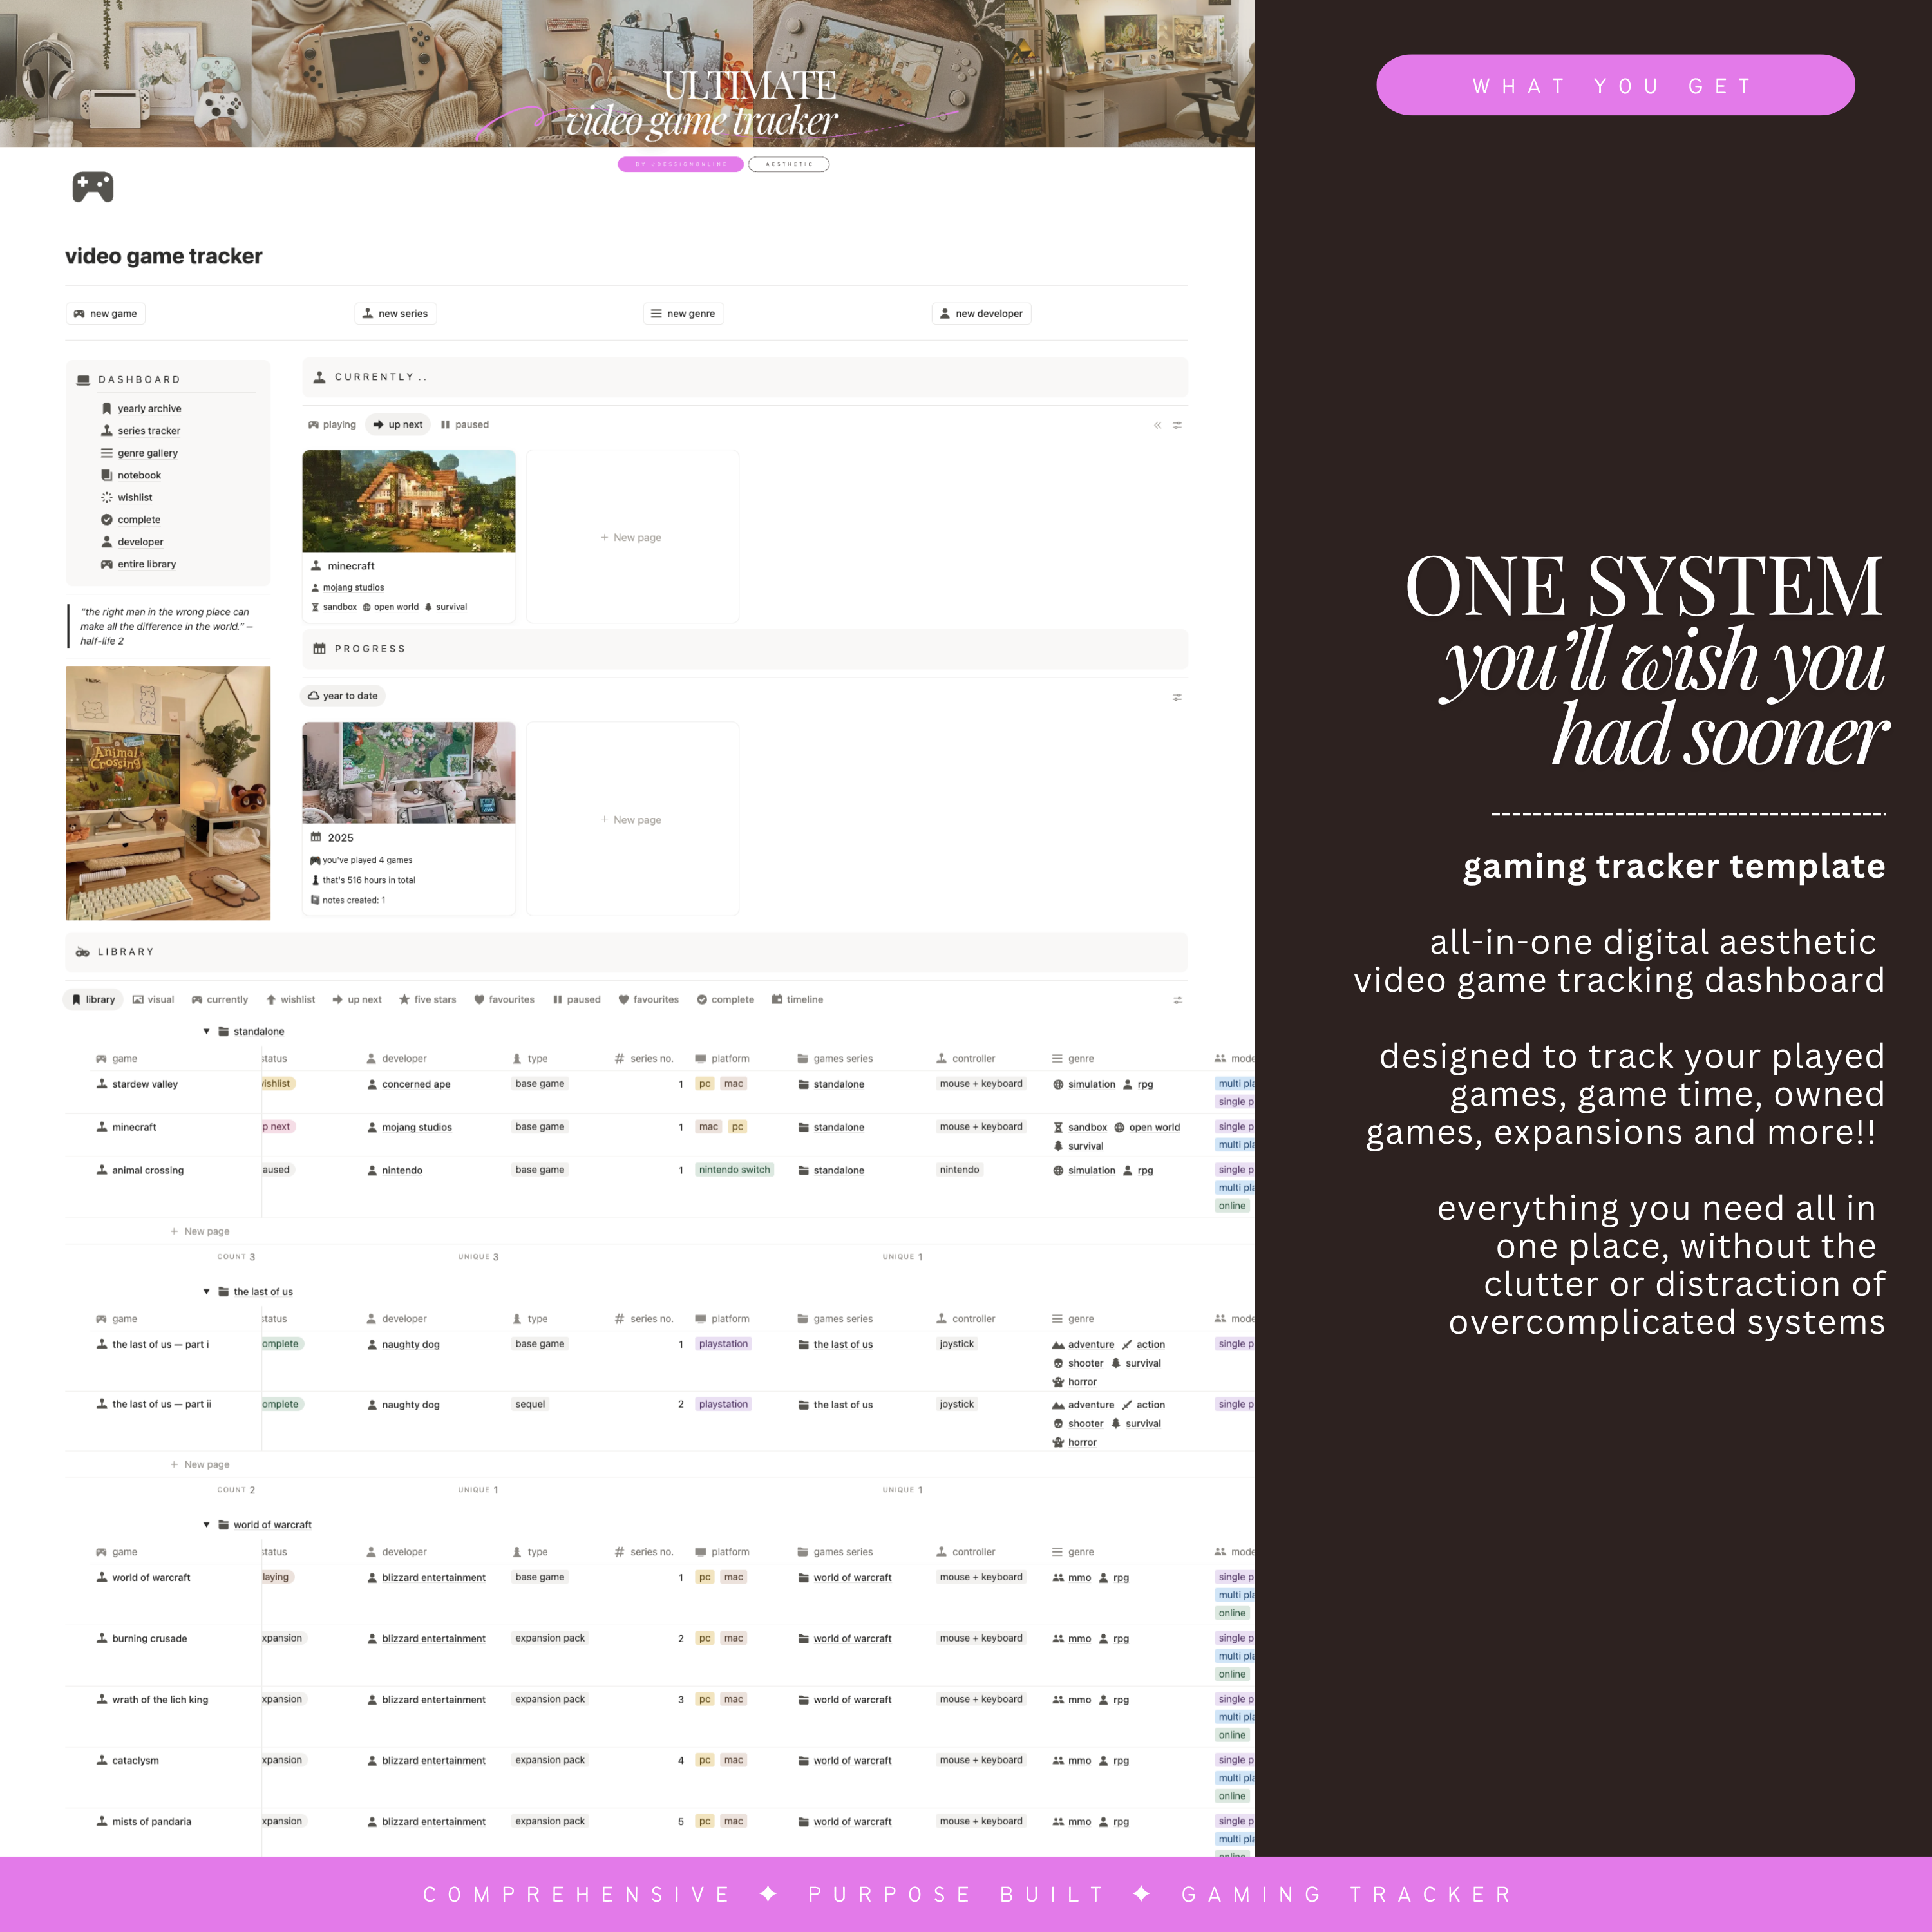The width and height of the screenshot is (1932, 1932).
Task: Open the 2025 progress card
Action: pyautogui.click(x=409, y=818)
